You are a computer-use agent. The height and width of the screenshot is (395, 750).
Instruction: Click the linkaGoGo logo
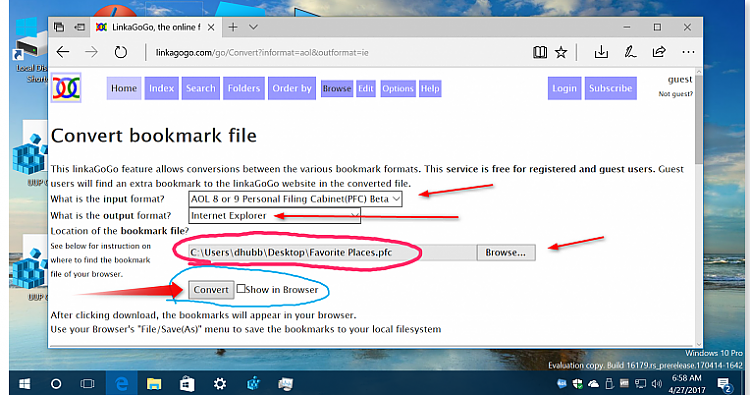pos(66,88)
